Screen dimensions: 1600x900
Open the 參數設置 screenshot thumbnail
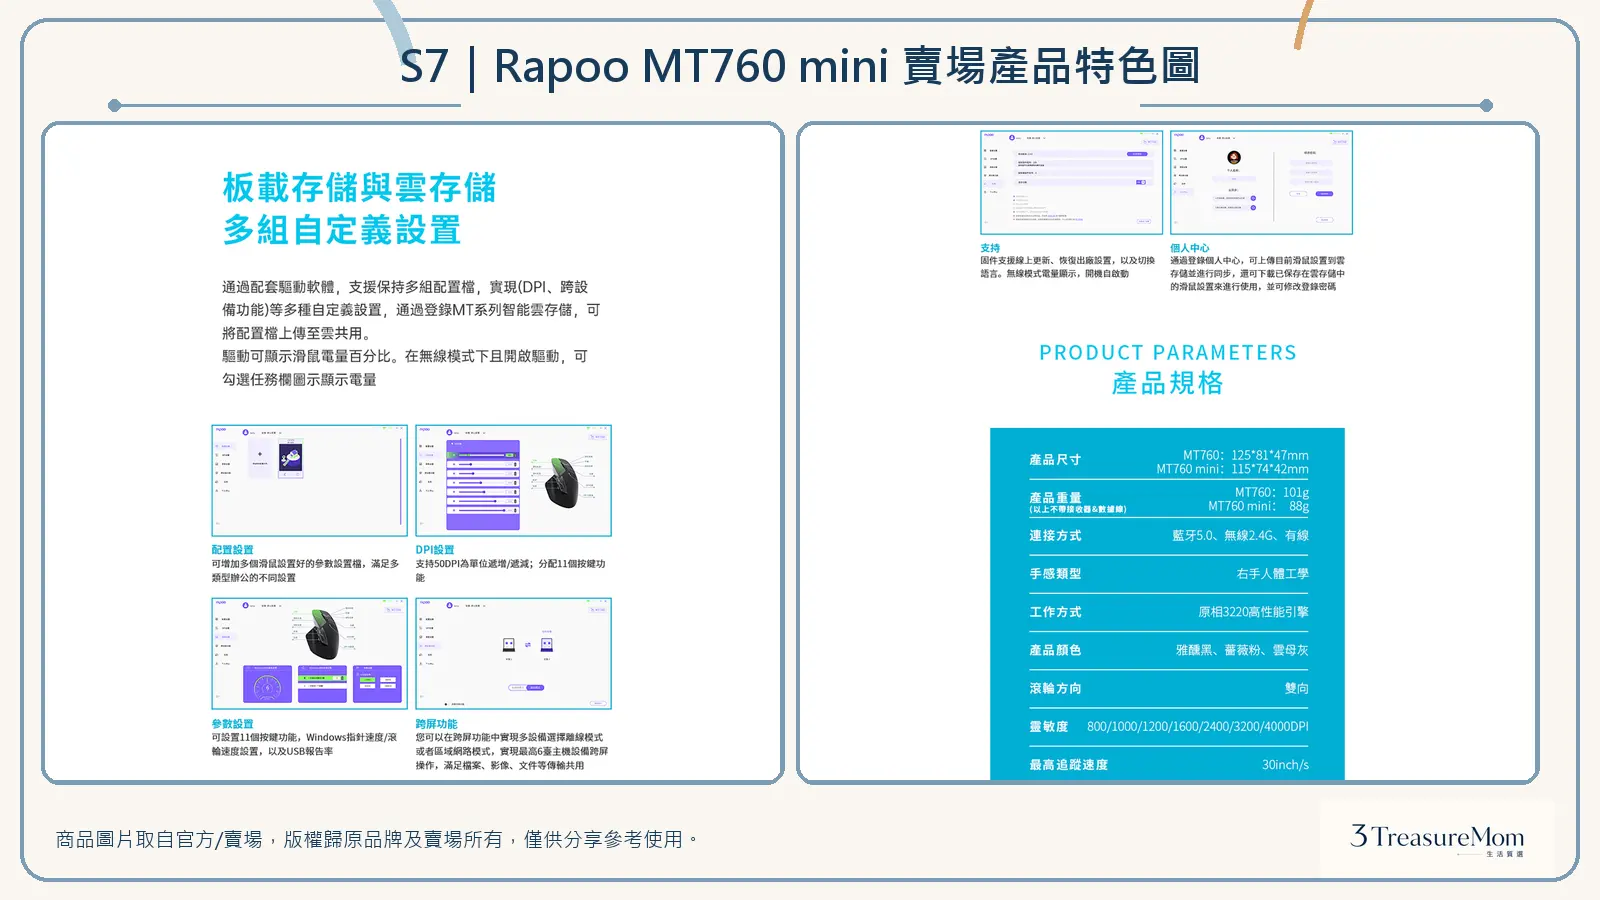point(309,654)
